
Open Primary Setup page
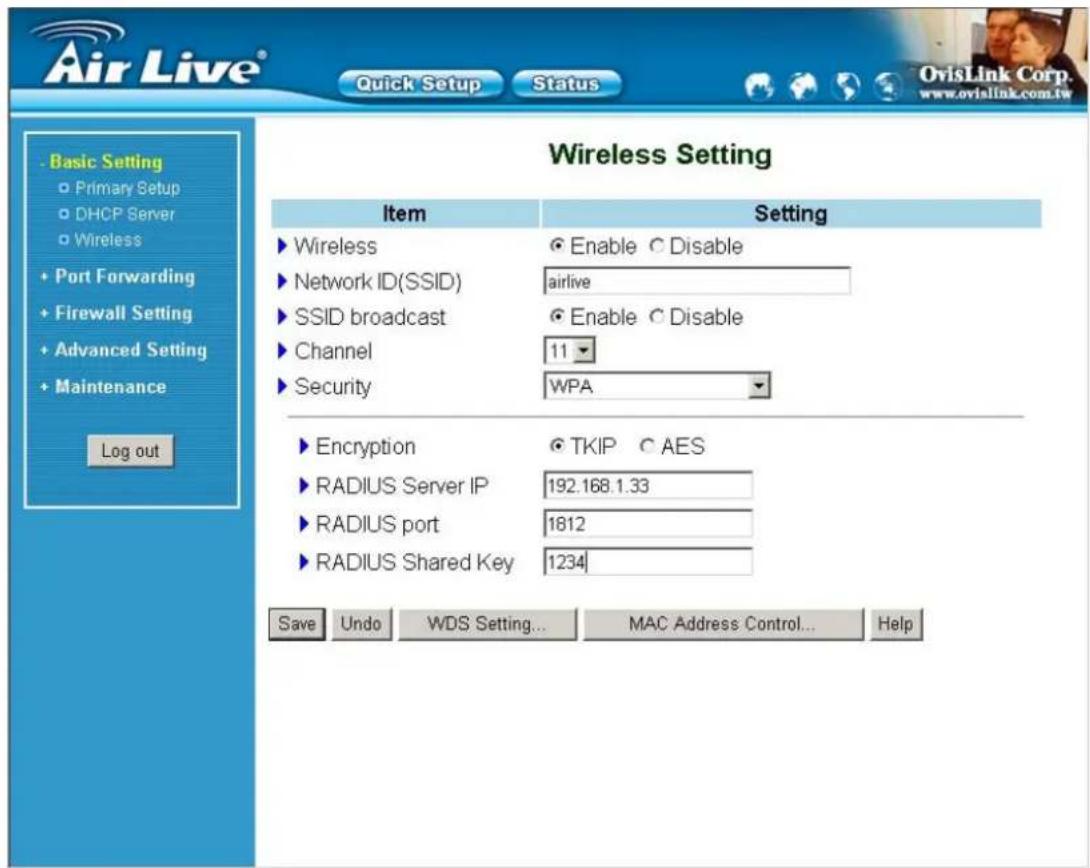click(x=127, y=188)
